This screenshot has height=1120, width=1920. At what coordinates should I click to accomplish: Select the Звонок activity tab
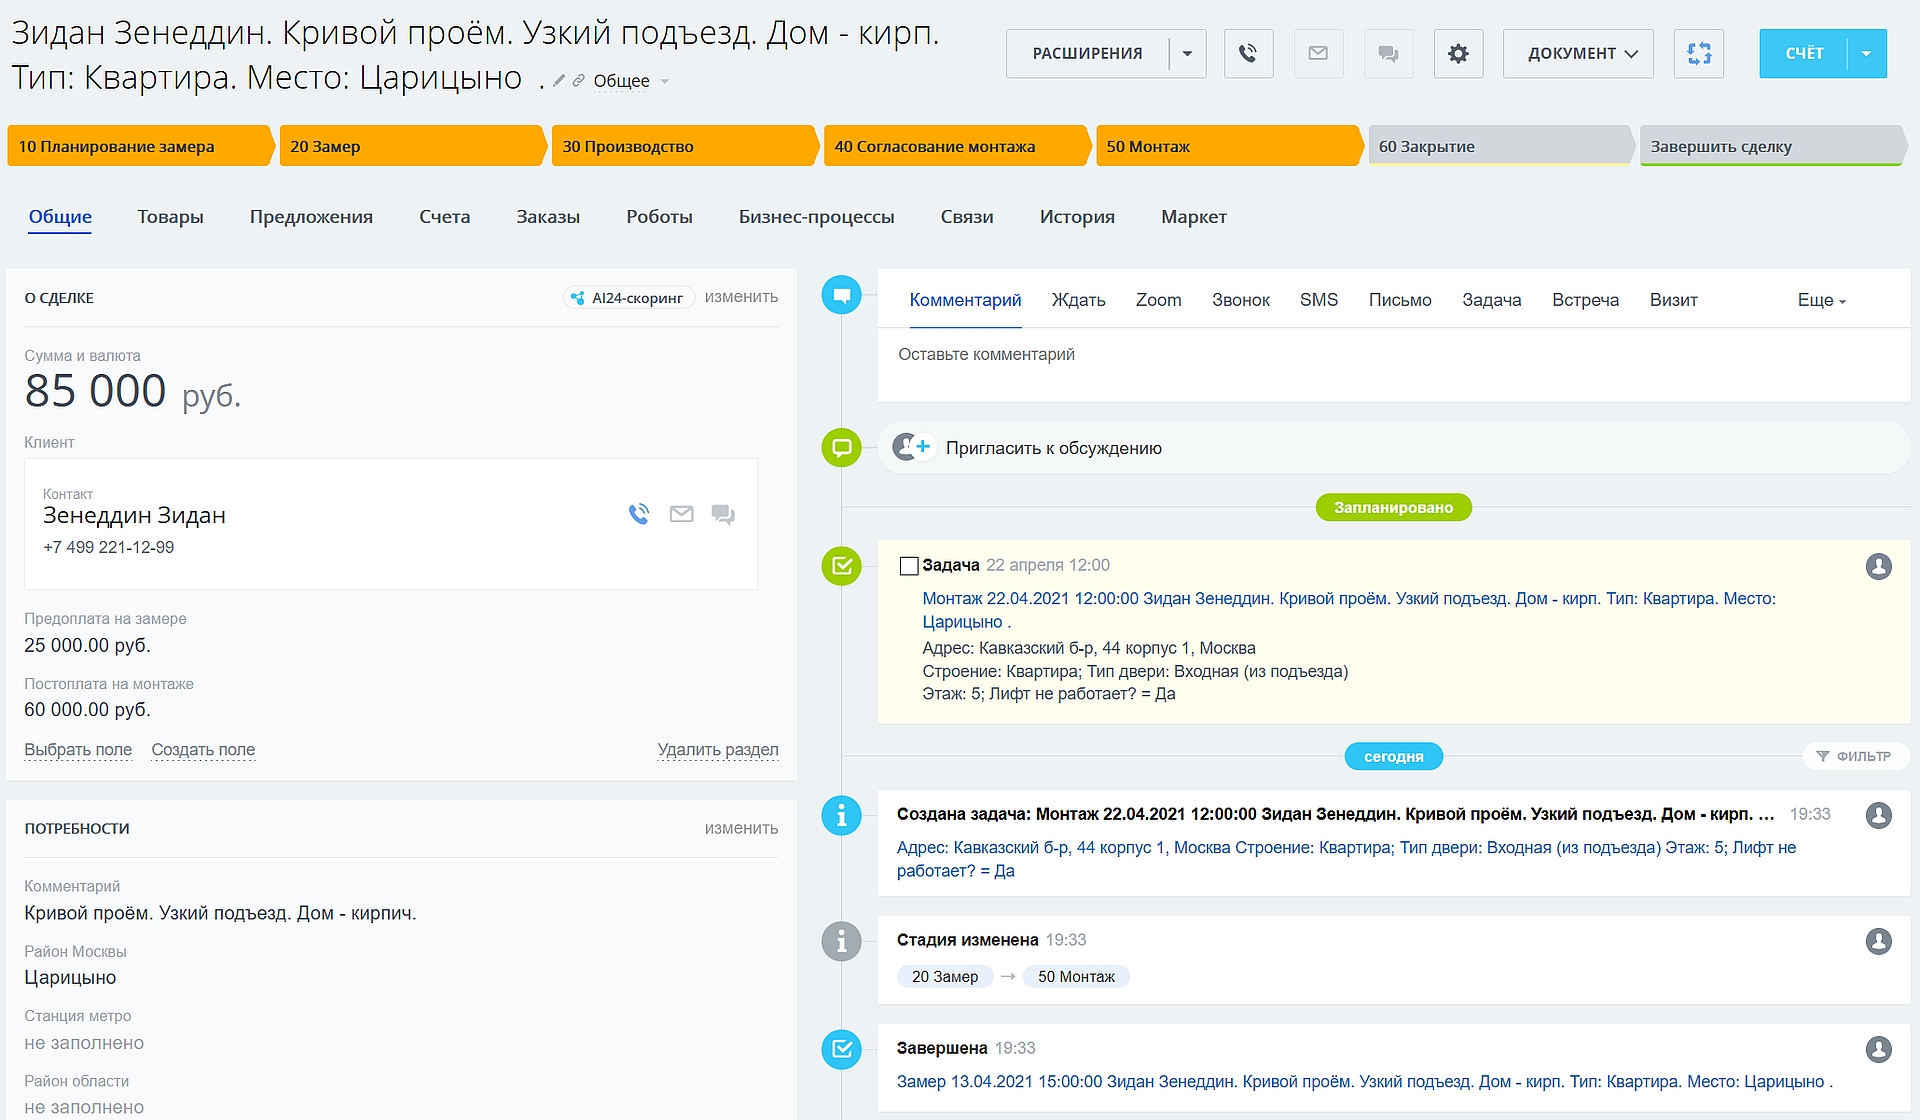(x=1240, y=300)
